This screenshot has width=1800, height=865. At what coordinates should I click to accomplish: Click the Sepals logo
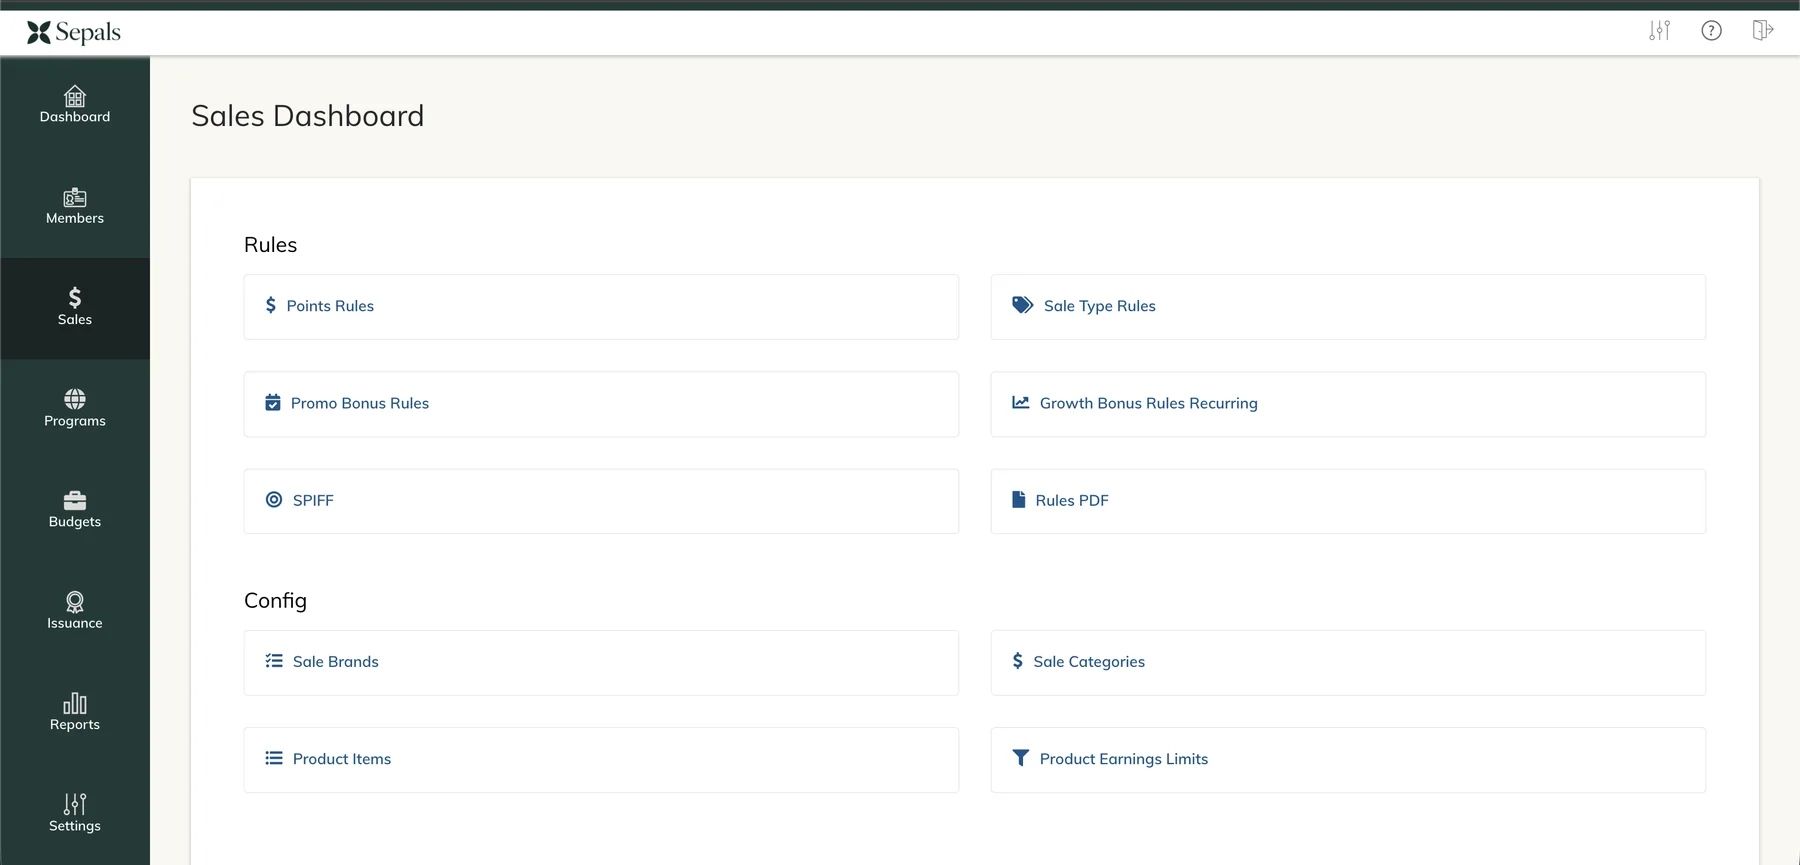coord(74,33)
